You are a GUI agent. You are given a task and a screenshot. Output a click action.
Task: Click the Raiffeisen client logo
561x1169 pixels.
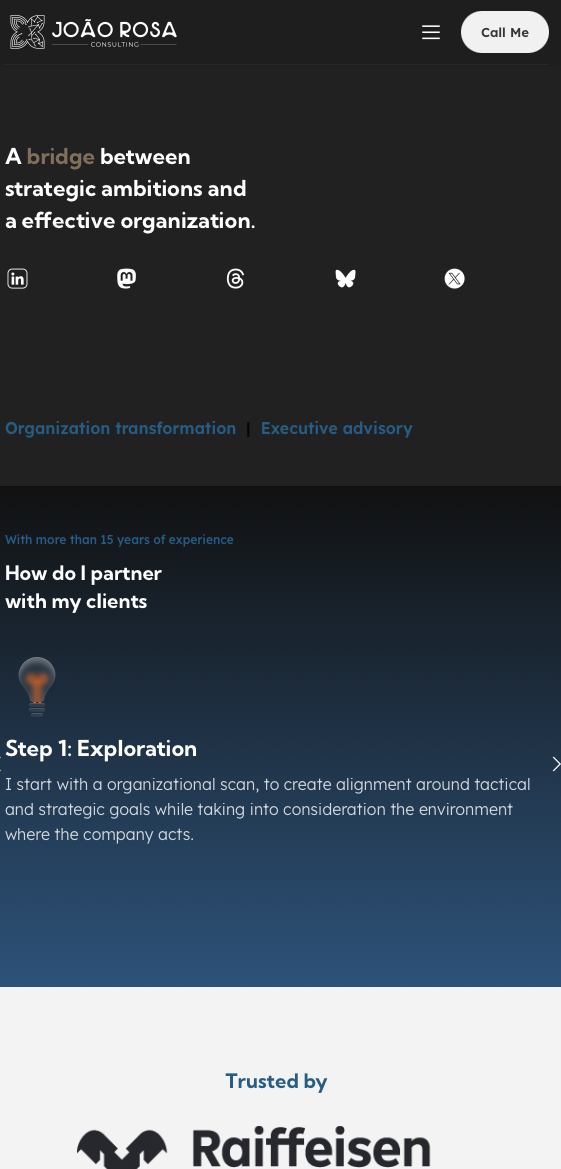254,1147
